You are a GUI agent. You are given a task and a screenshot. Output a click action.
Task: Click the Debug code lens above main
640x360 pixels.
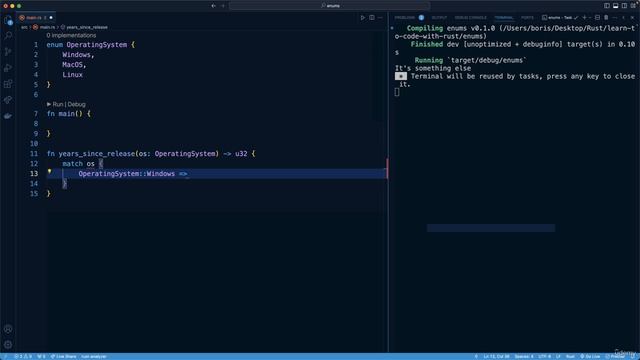pos(76,104)
